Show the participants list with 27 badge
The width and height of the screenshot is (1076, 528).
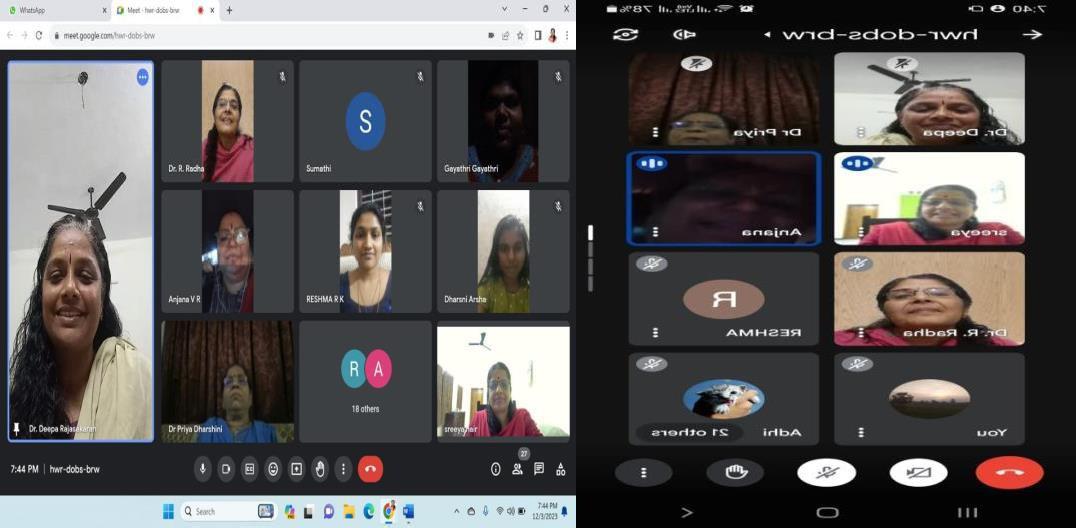click(x=517, y=469)
